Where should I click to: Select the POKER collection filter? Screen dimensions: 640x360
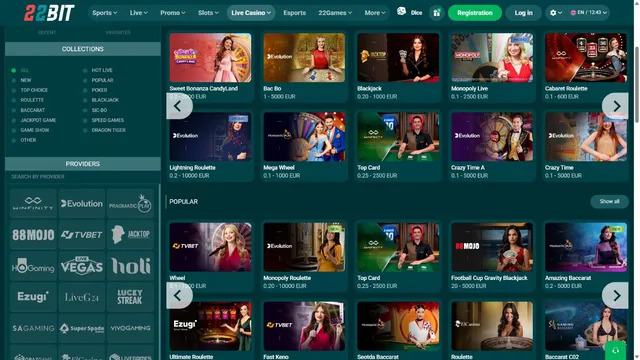(x=95, y=90)
